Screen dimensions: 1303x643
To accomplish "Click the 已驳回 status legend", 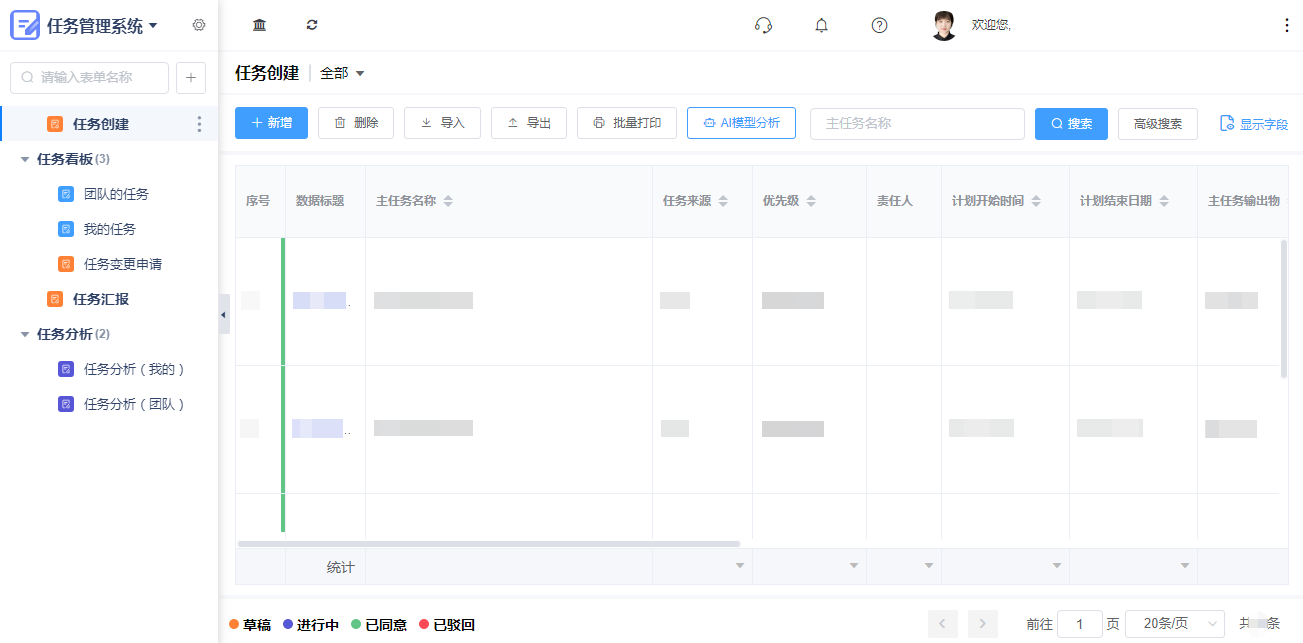I will coord(447,625).
